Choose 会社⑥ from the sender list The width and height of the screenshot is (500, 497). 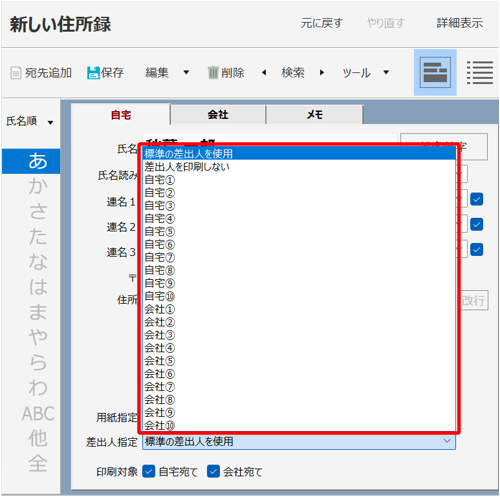(299, 374)
